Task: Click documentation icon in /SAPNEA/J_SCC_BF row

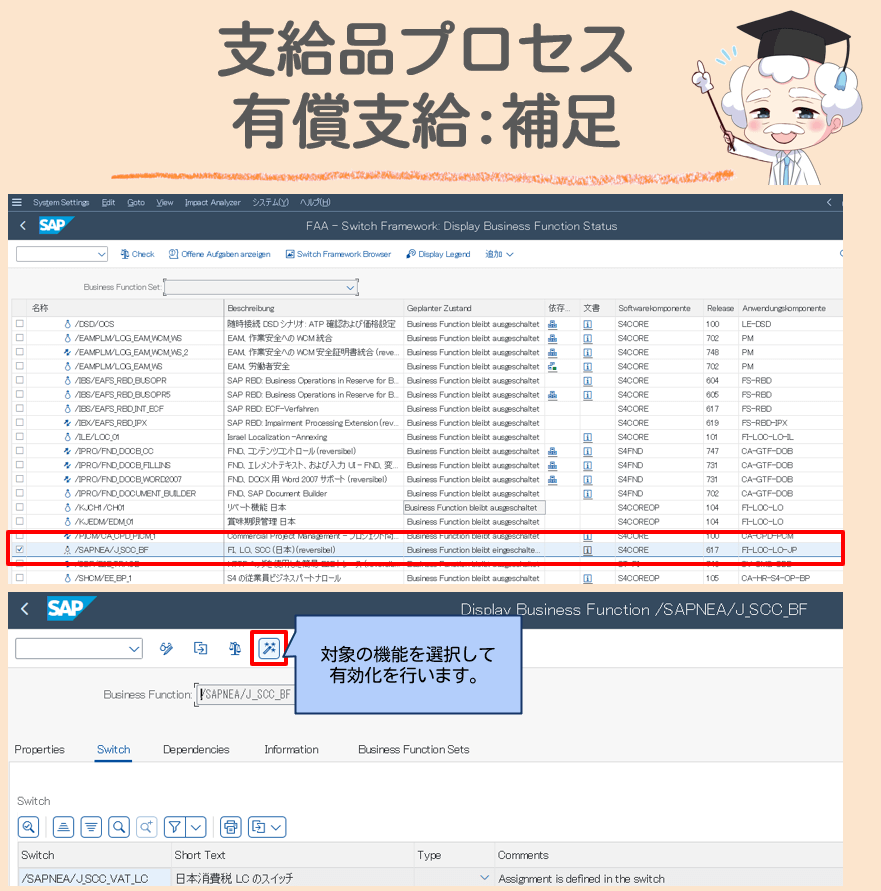Action: [588, 550]
